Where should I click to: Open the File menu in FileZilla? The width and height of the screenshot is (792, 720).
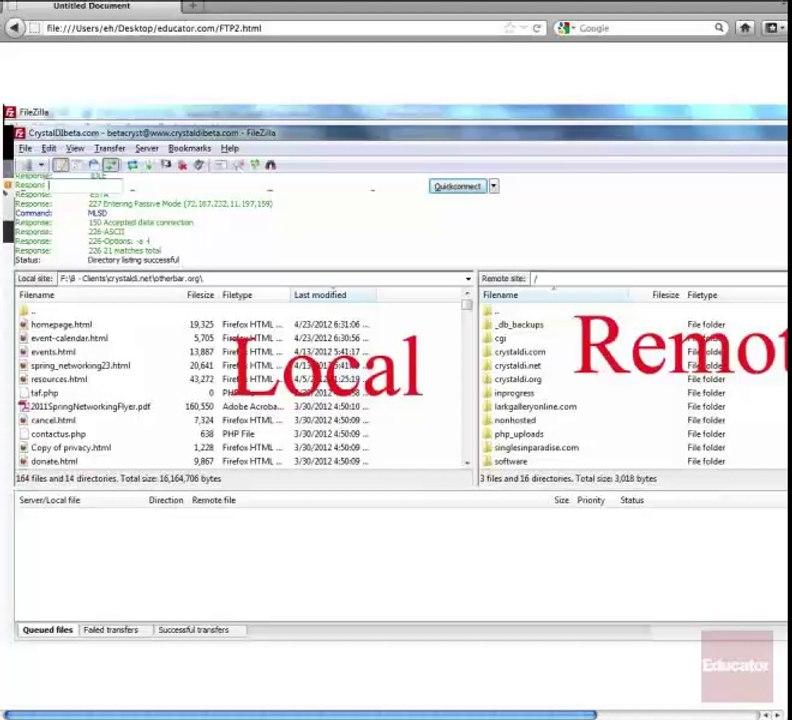[25, 149]
